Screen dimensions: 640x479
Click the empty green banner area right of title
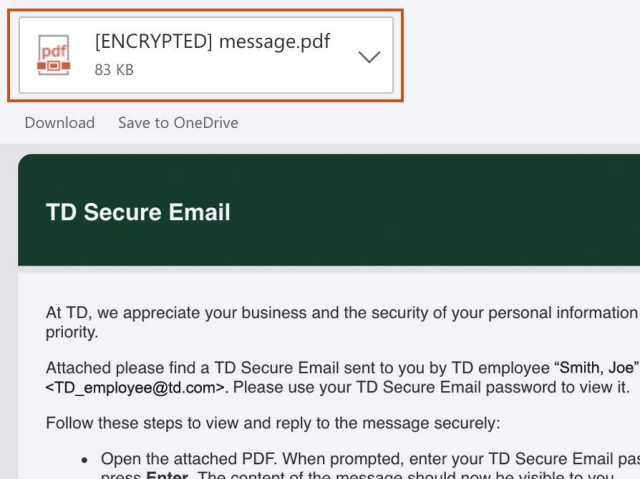[450, 212]
